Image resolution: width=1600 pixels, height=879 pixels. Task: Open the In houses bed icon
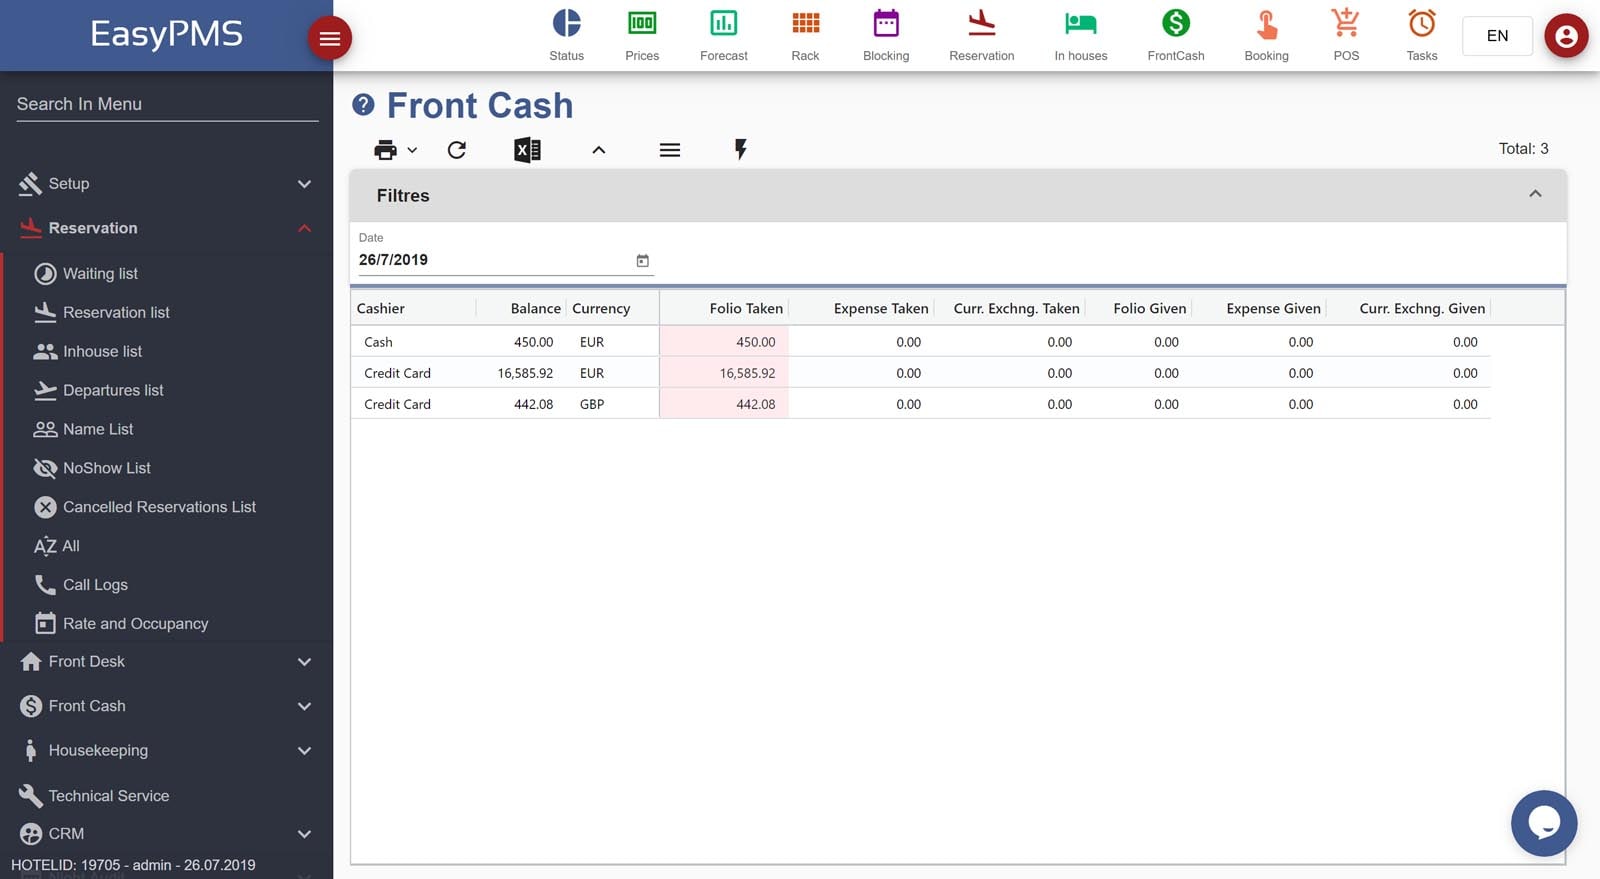pyautogui.click(x=1081, y=23)
